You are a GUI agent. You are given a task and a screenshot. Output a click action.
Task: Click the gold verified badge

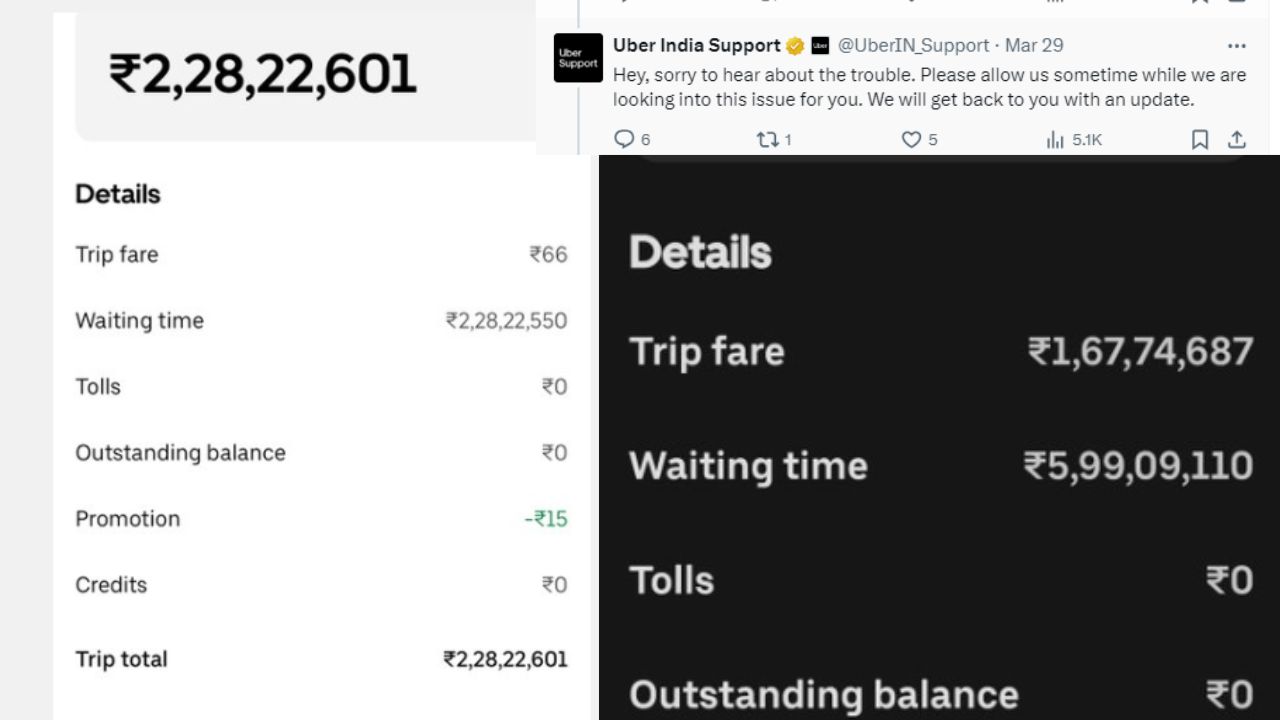click(x=795, y=46)
